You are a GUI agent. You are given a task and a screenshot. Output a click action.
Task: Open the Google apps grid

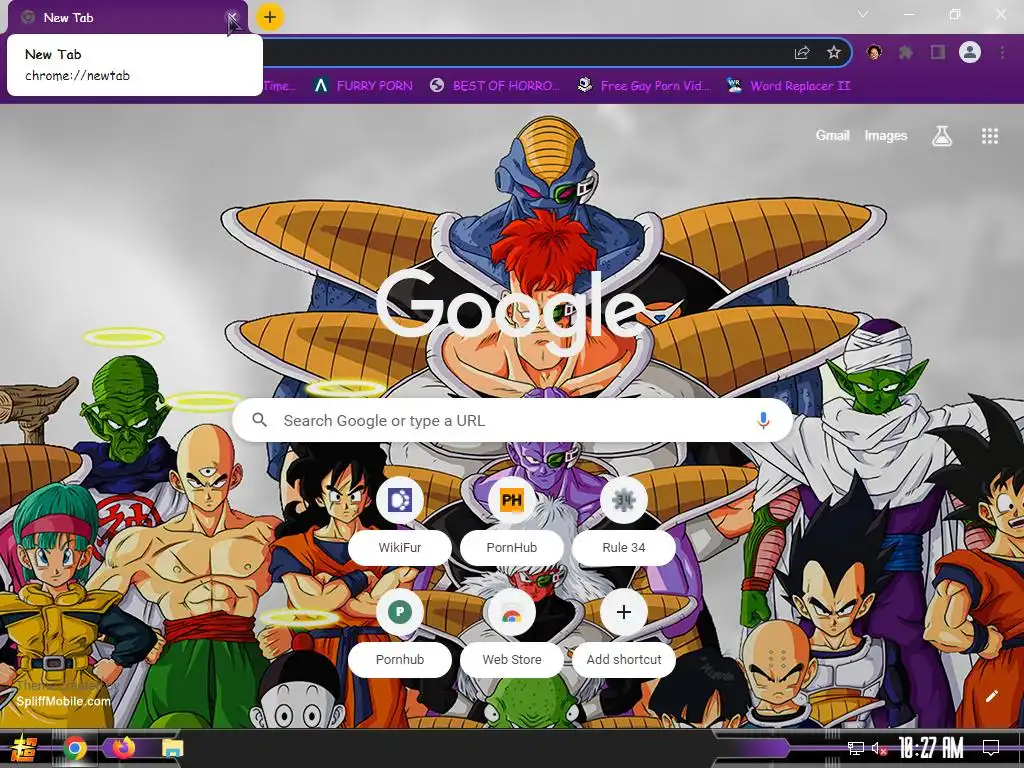(990, 136)
